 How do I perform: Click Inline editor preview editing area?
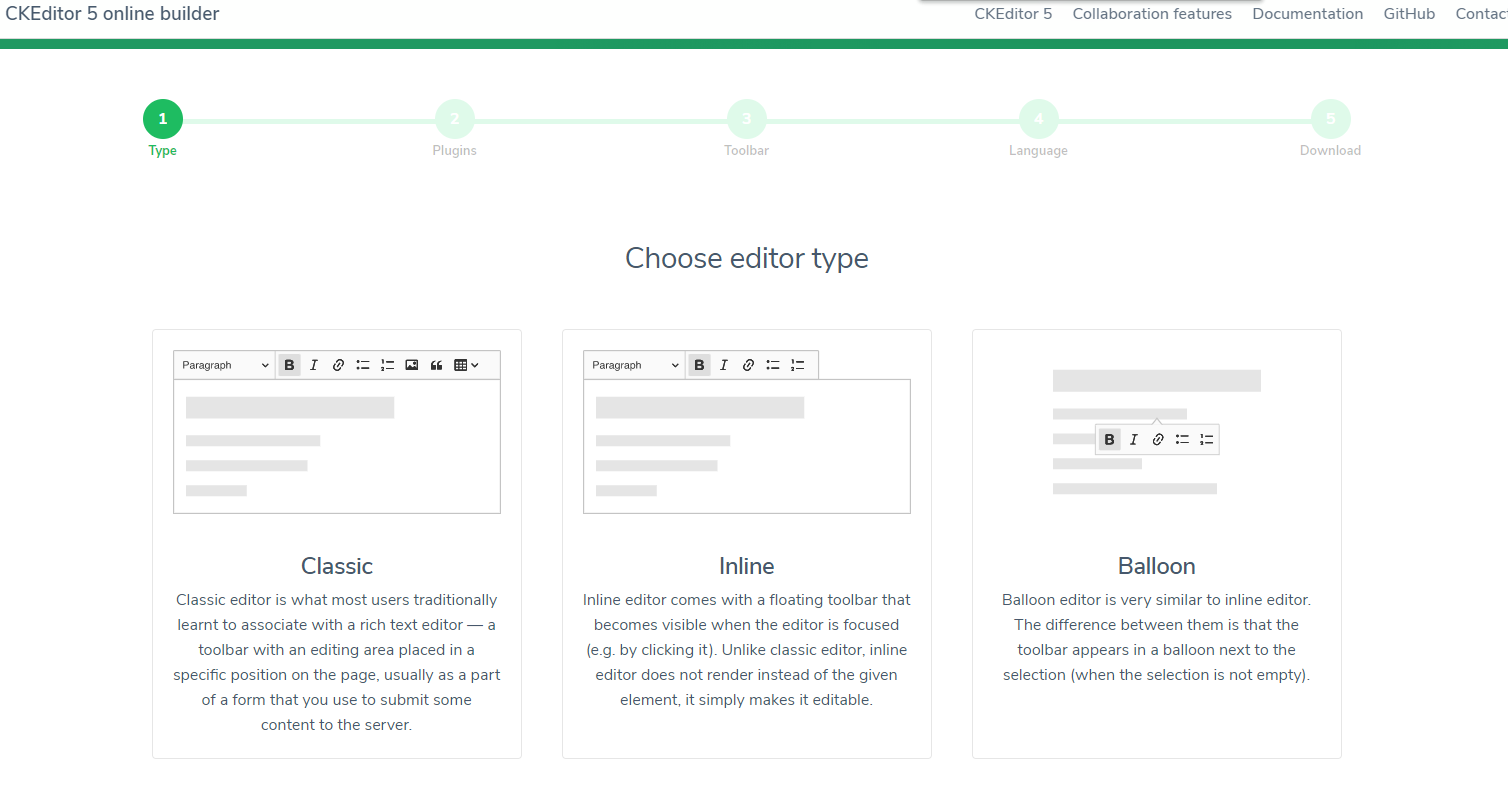click(x=747, y=446)
